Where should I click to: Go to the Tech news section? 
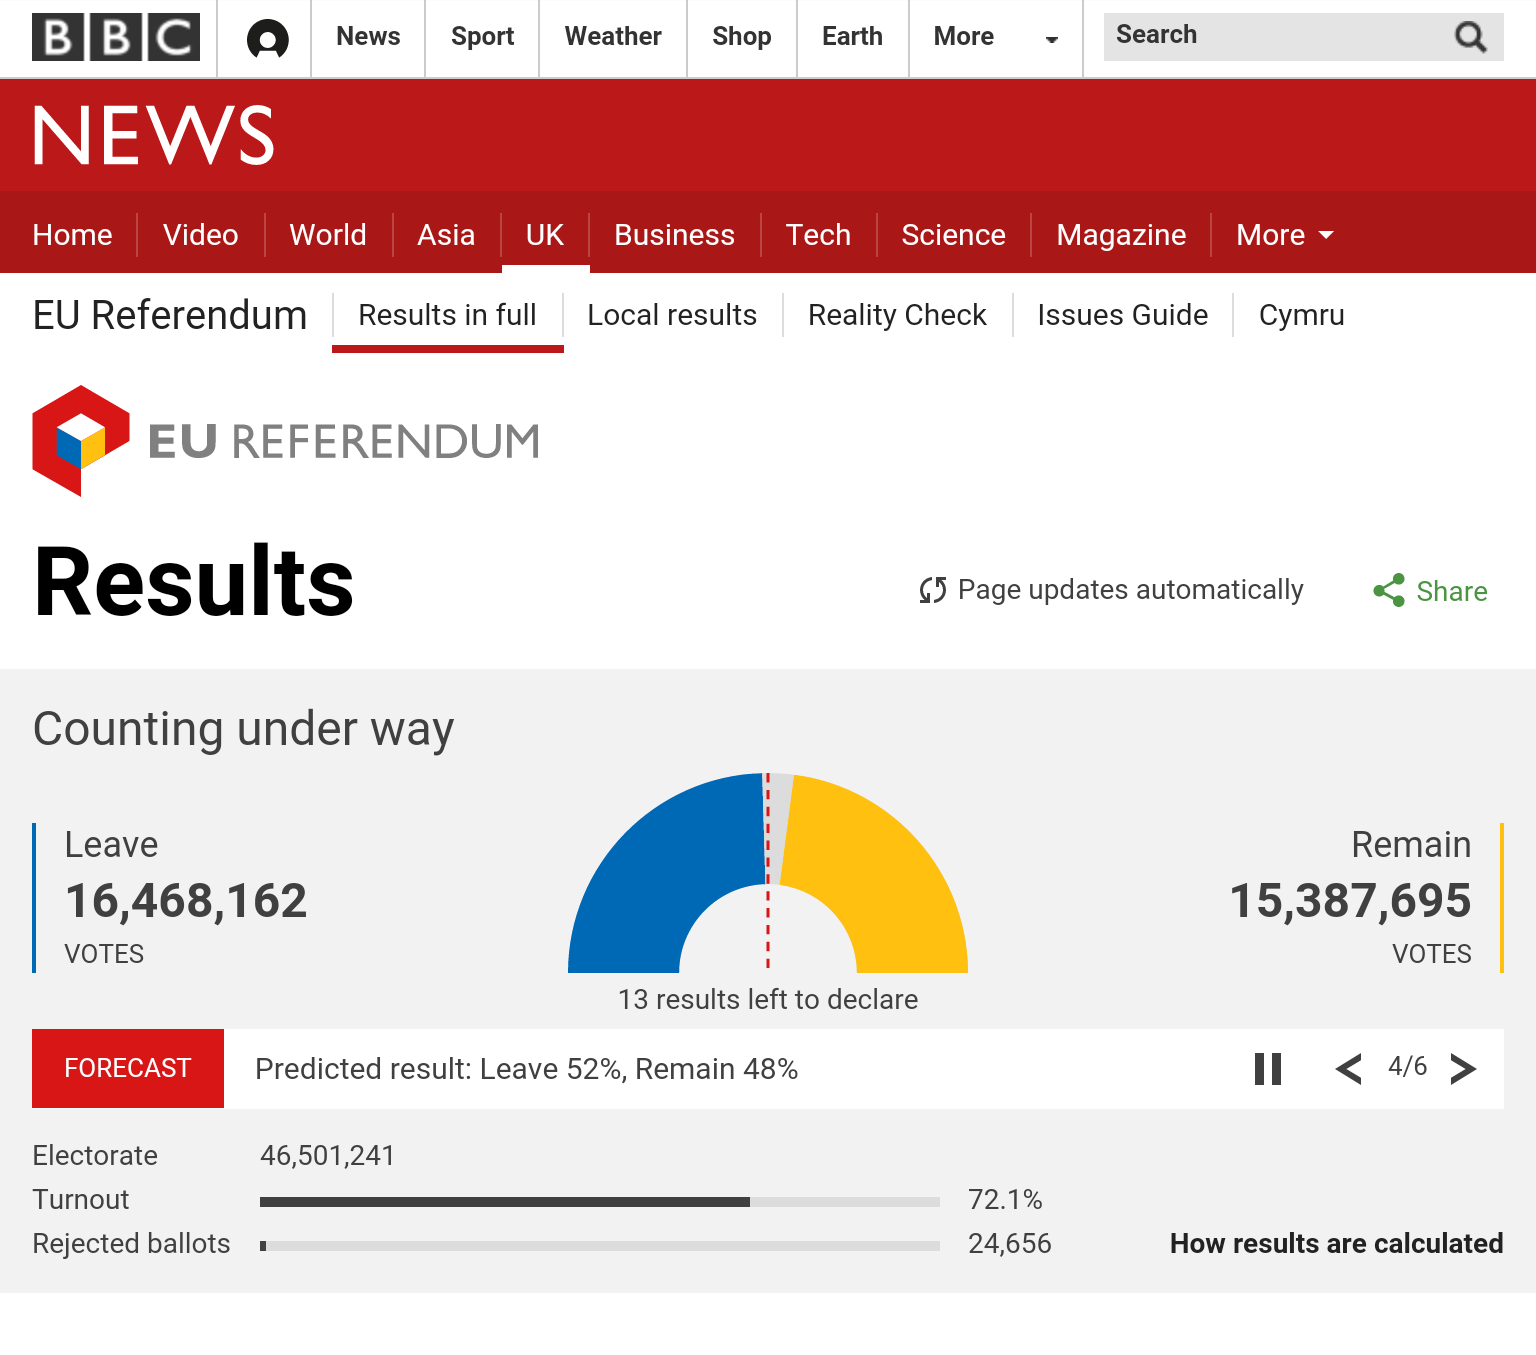(x=818, y=235)
